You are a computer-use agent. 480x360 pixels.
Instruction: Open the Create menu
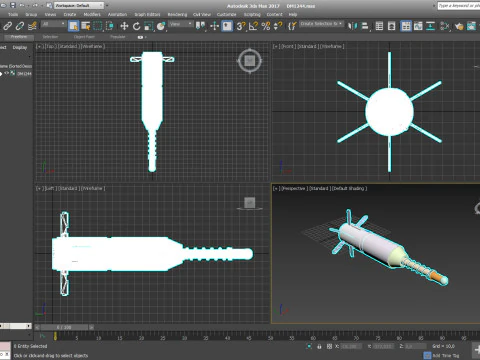(x=70, y=14)
